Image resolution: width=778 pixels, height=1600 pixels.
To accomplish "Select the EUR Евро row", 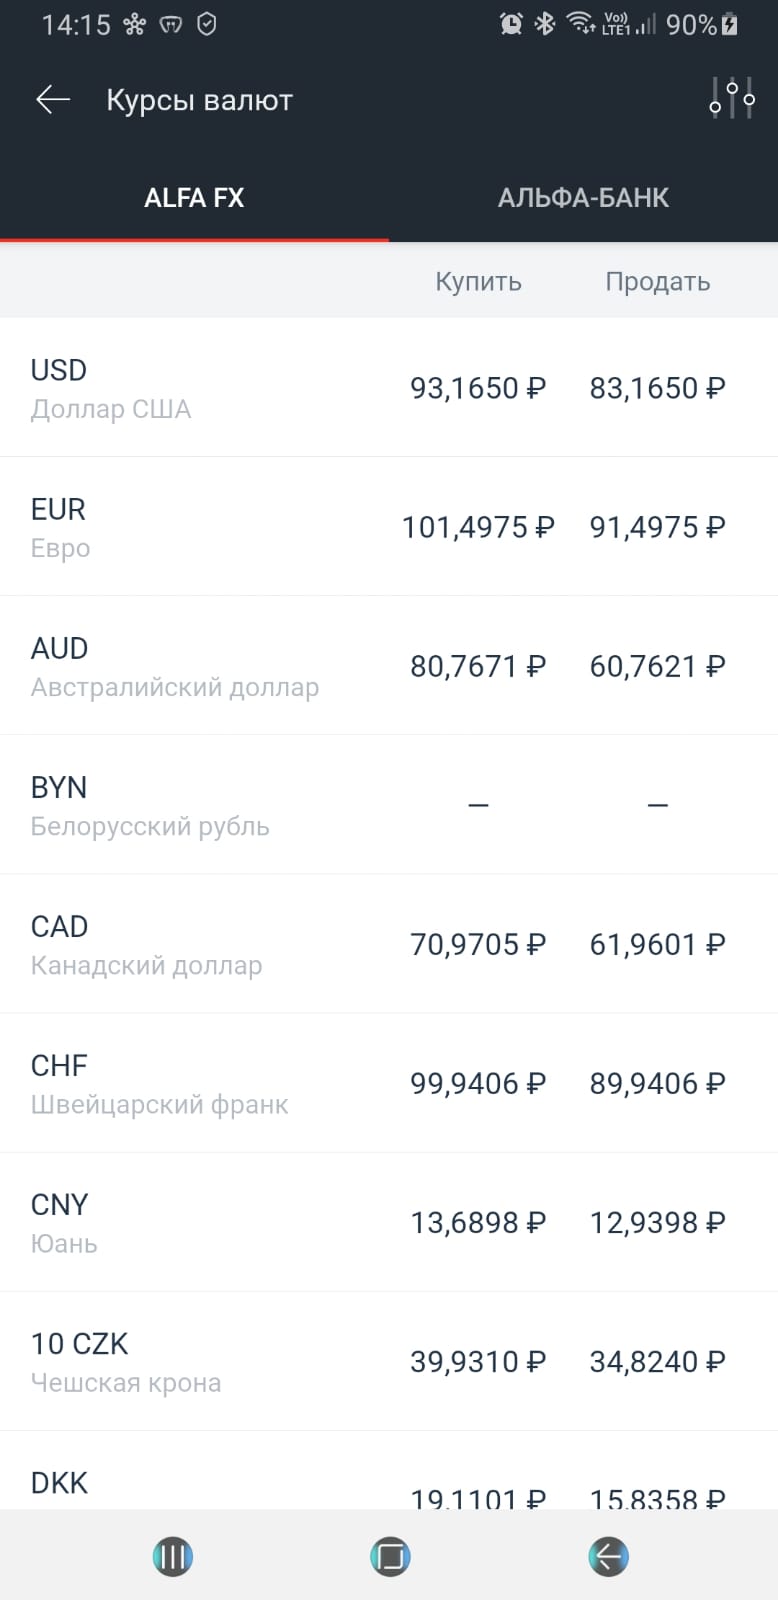I will (389, 527).
